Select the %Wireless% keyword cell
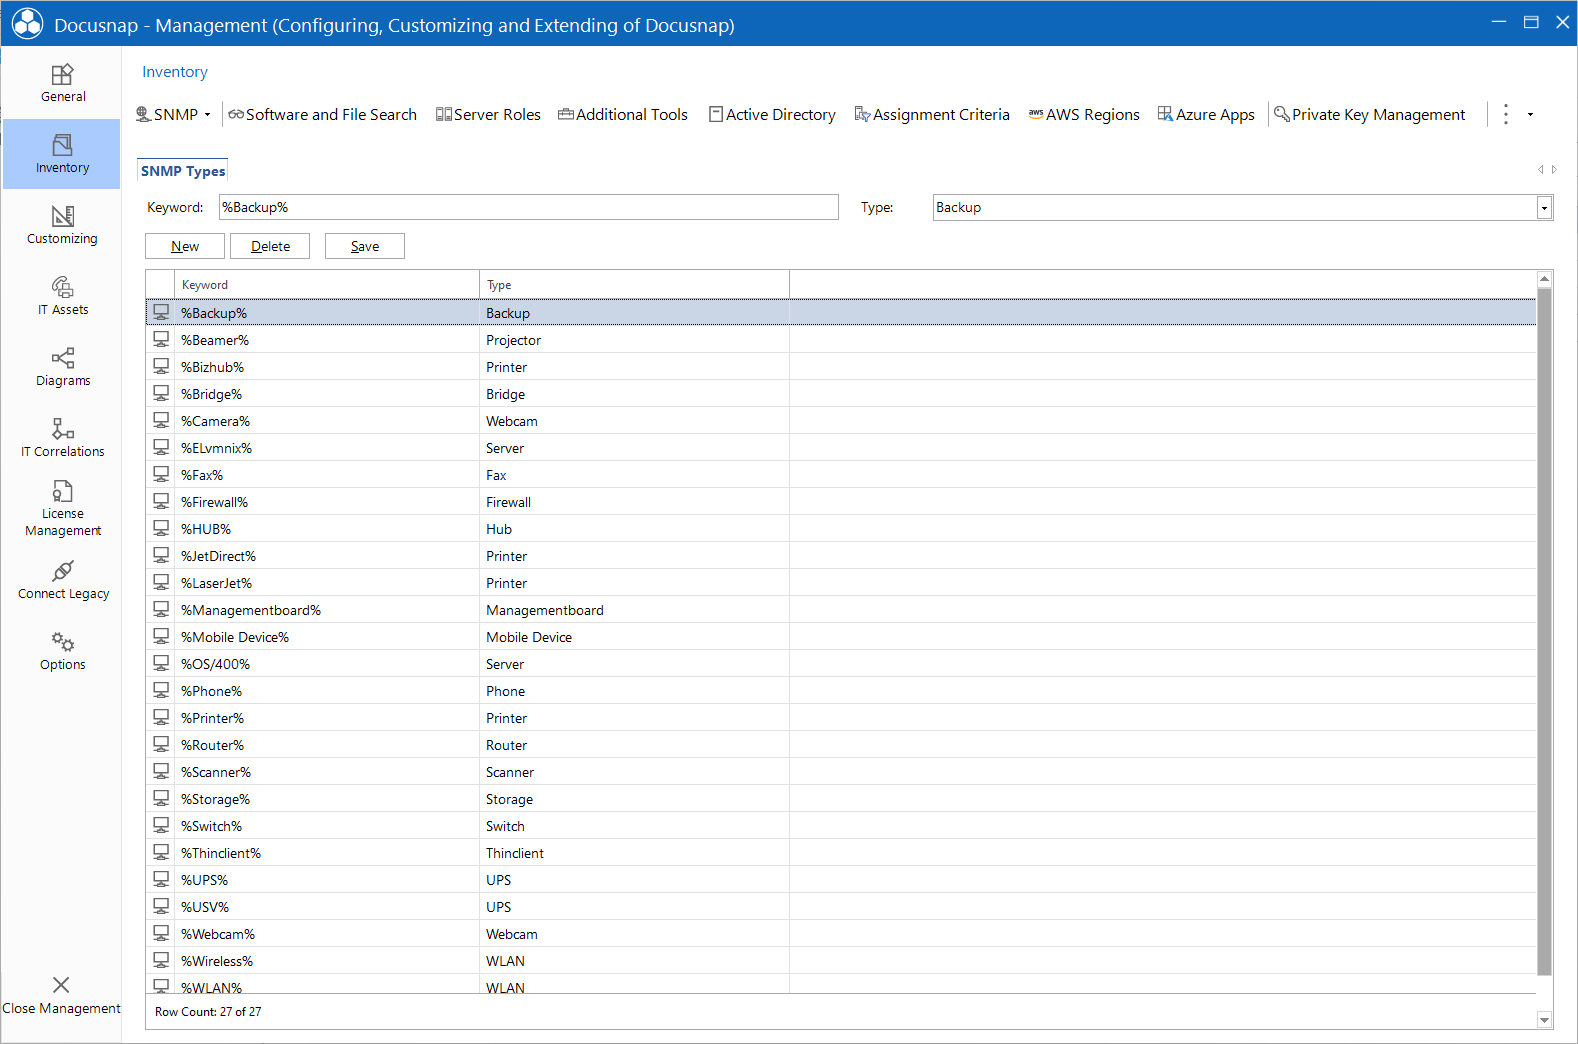Screen dimensions: 1578x1044 (x=327, y=961)
